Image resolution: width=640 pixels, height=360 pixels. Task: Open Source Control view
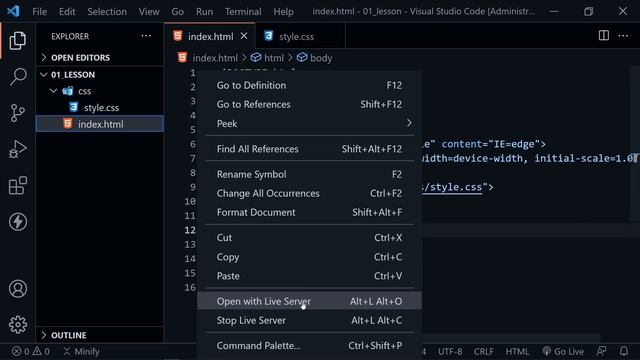(x=18, y=113)
